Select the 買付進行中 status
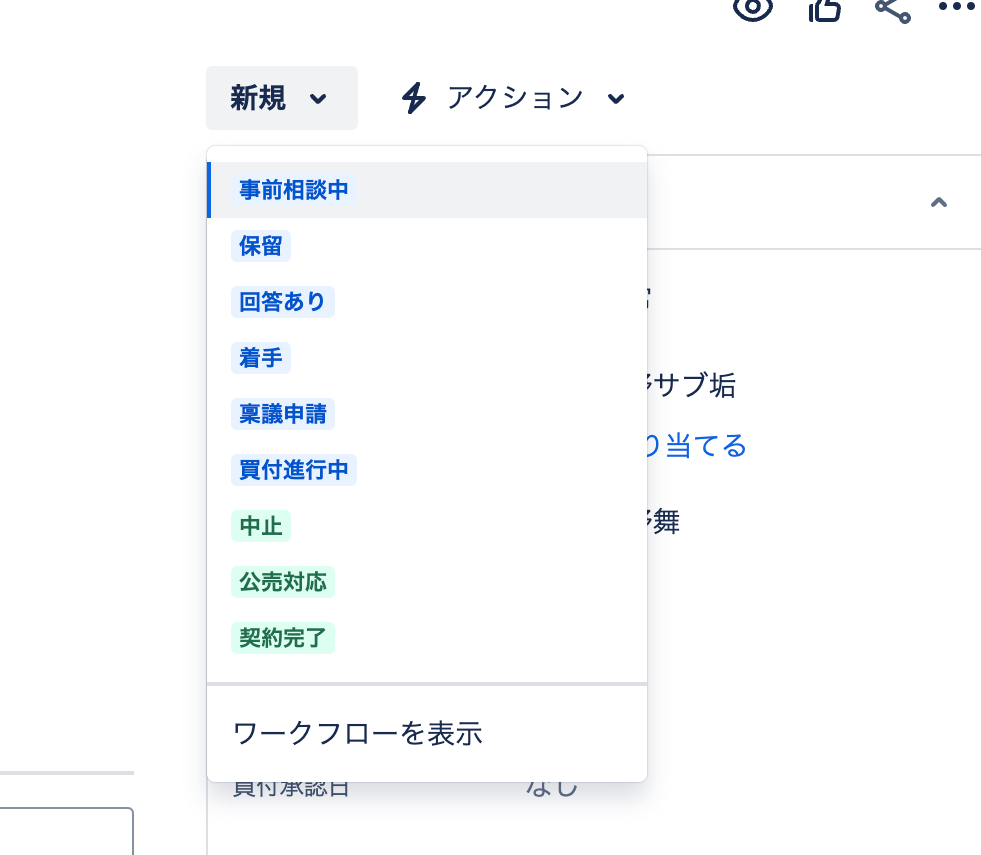The image size is (981, 855). click(294, 470)
